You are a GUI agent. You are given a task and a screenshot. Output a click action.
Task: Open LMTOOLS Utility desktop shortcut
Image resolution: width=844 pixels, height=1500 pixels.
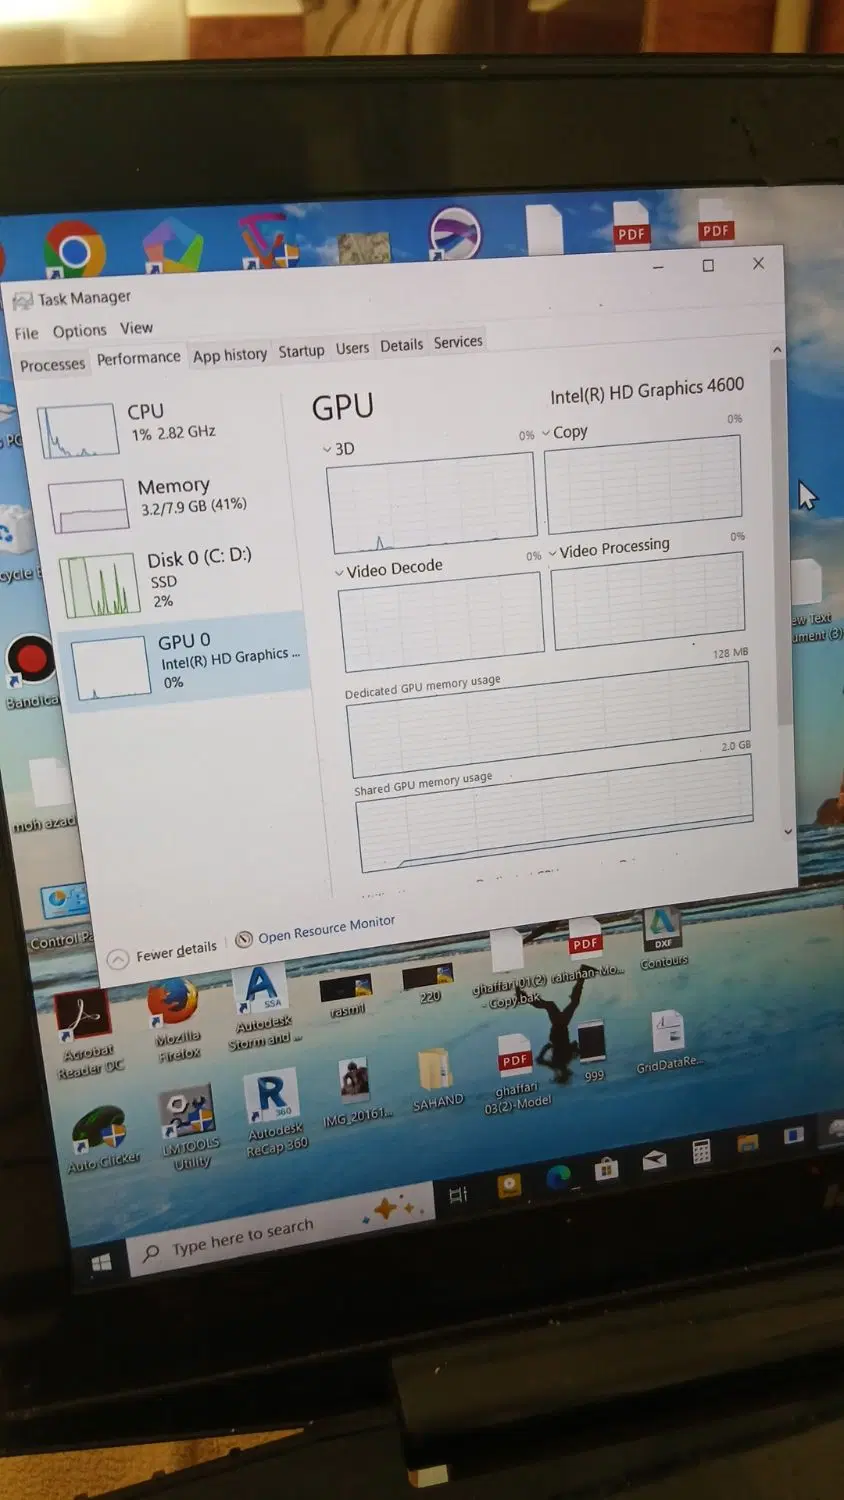point(188,1127)
